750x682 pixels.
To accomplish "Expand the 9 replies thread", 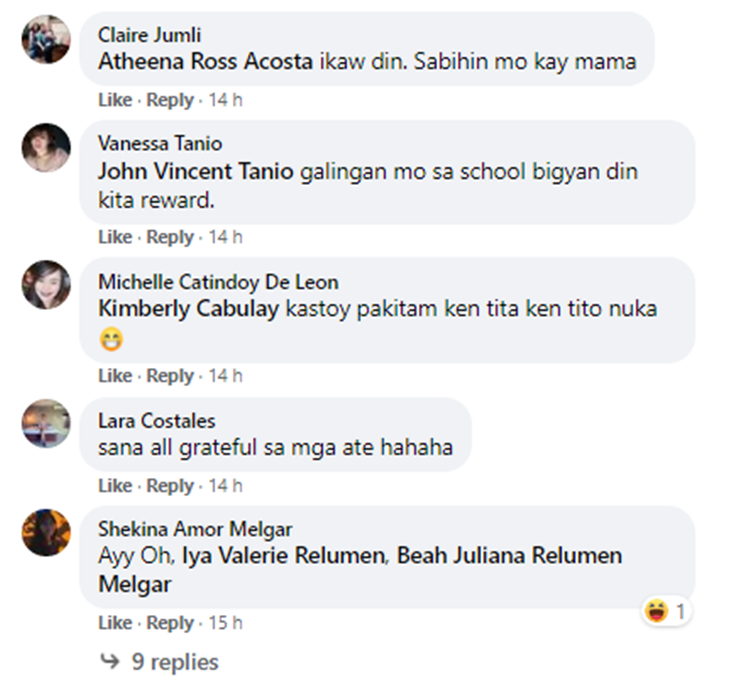I will [174, 661].
